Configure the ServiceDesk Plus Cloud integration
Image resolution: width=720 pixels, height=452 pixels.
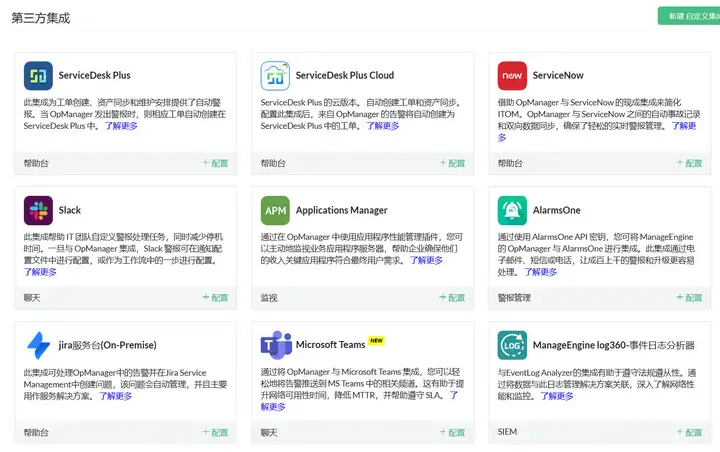pos(452,163)
